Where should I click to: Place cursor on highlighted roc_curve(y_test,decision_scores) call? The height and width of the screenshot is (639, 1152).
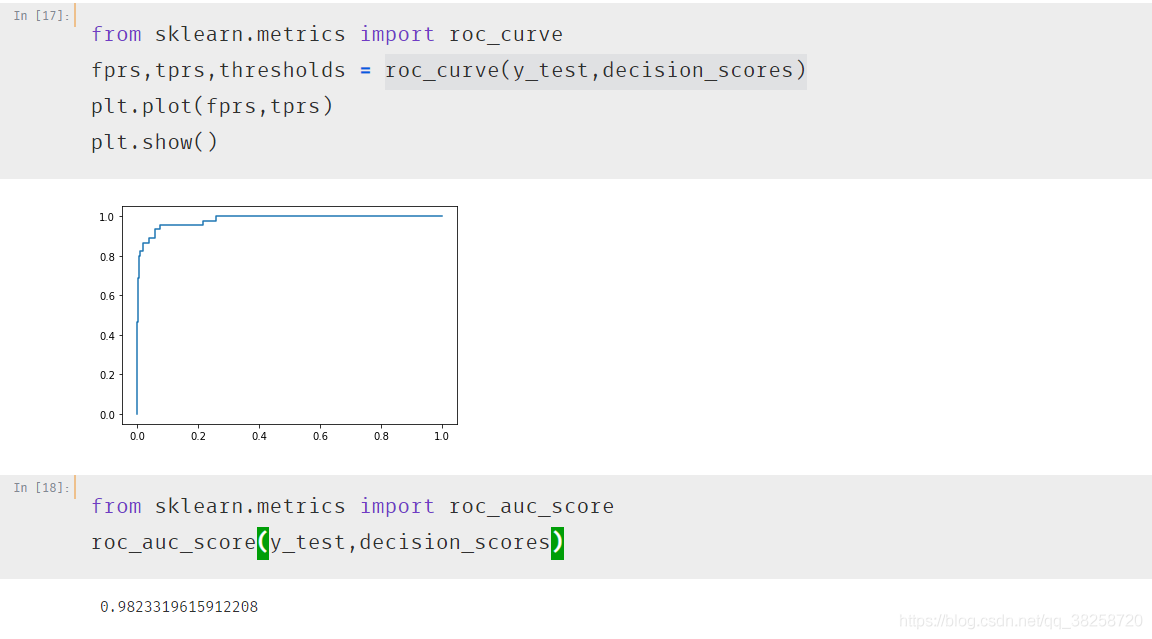click(596, 71)
